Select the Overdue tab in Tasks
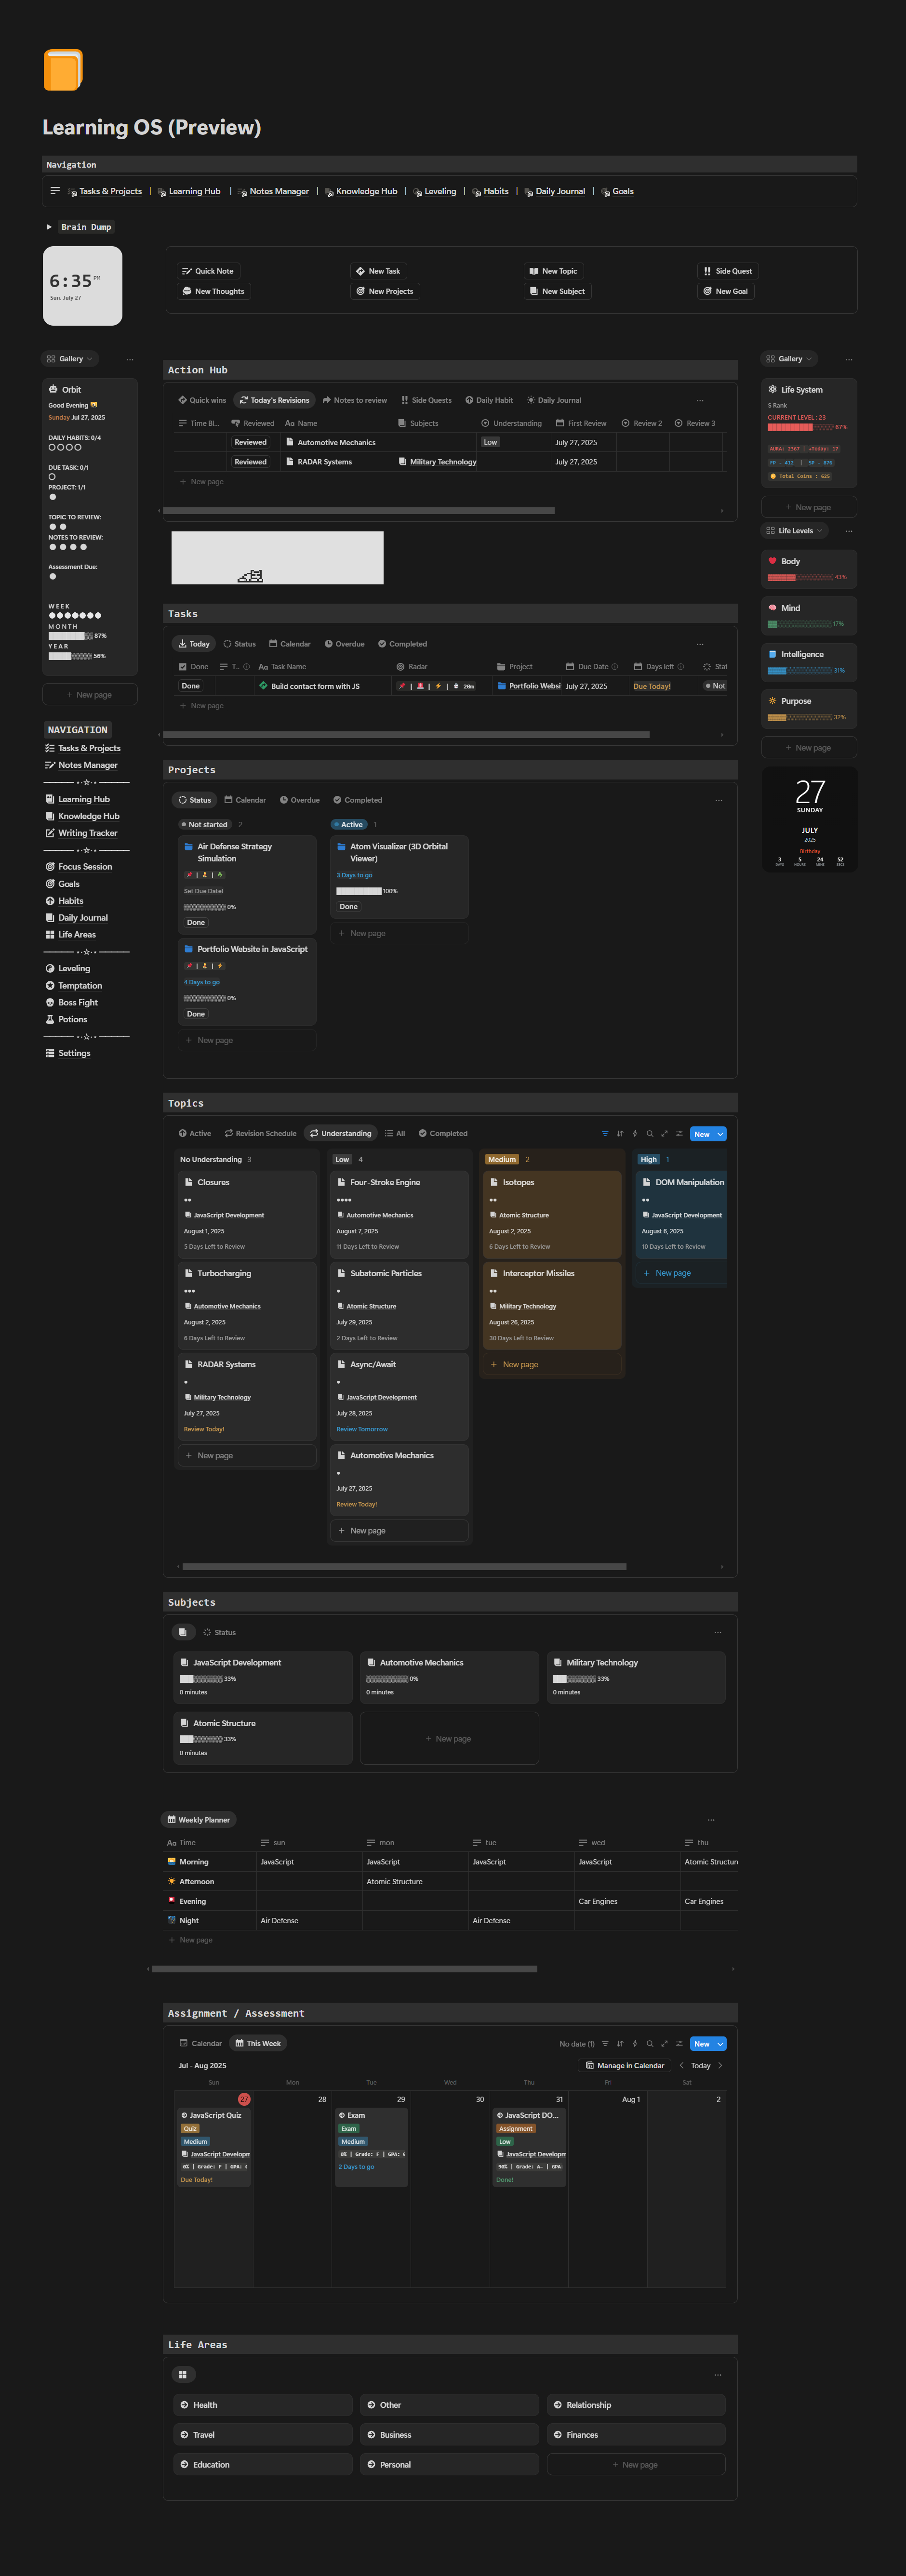 click(x=344, y=644)
